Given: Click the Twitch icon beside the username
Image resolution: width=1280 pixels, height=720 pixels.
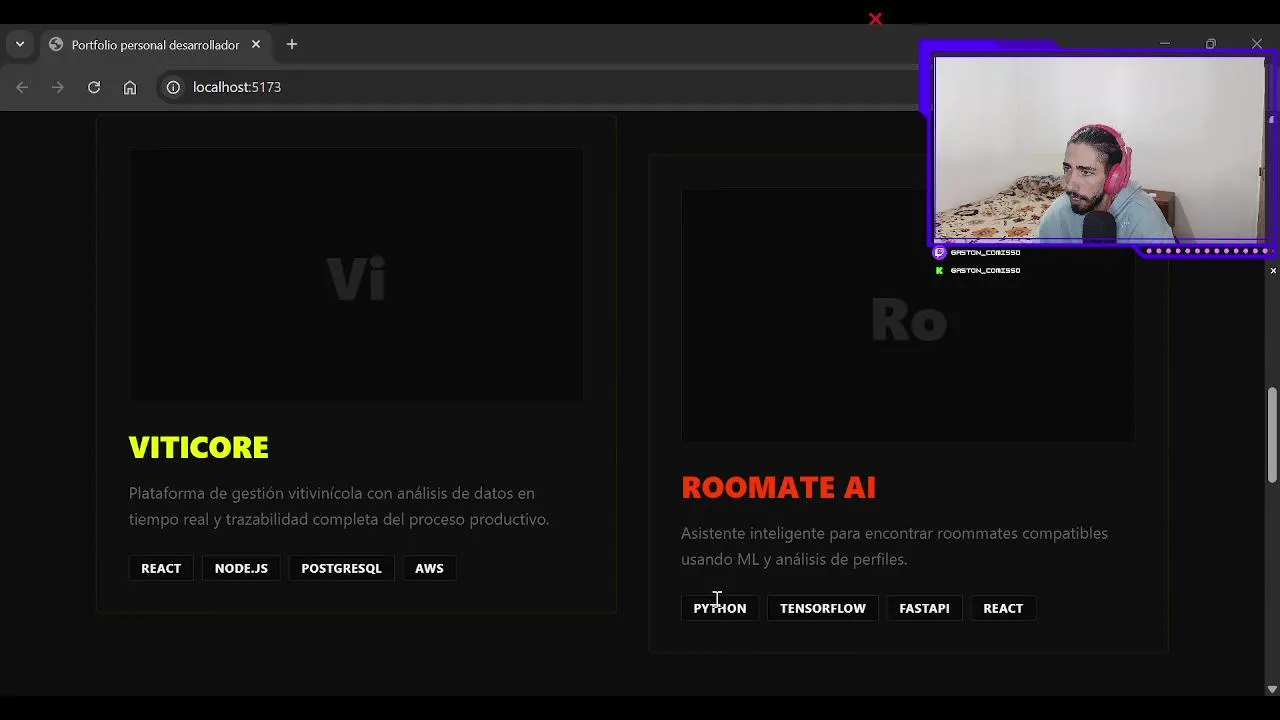Looking at the screenshot, I should point(939,253).
